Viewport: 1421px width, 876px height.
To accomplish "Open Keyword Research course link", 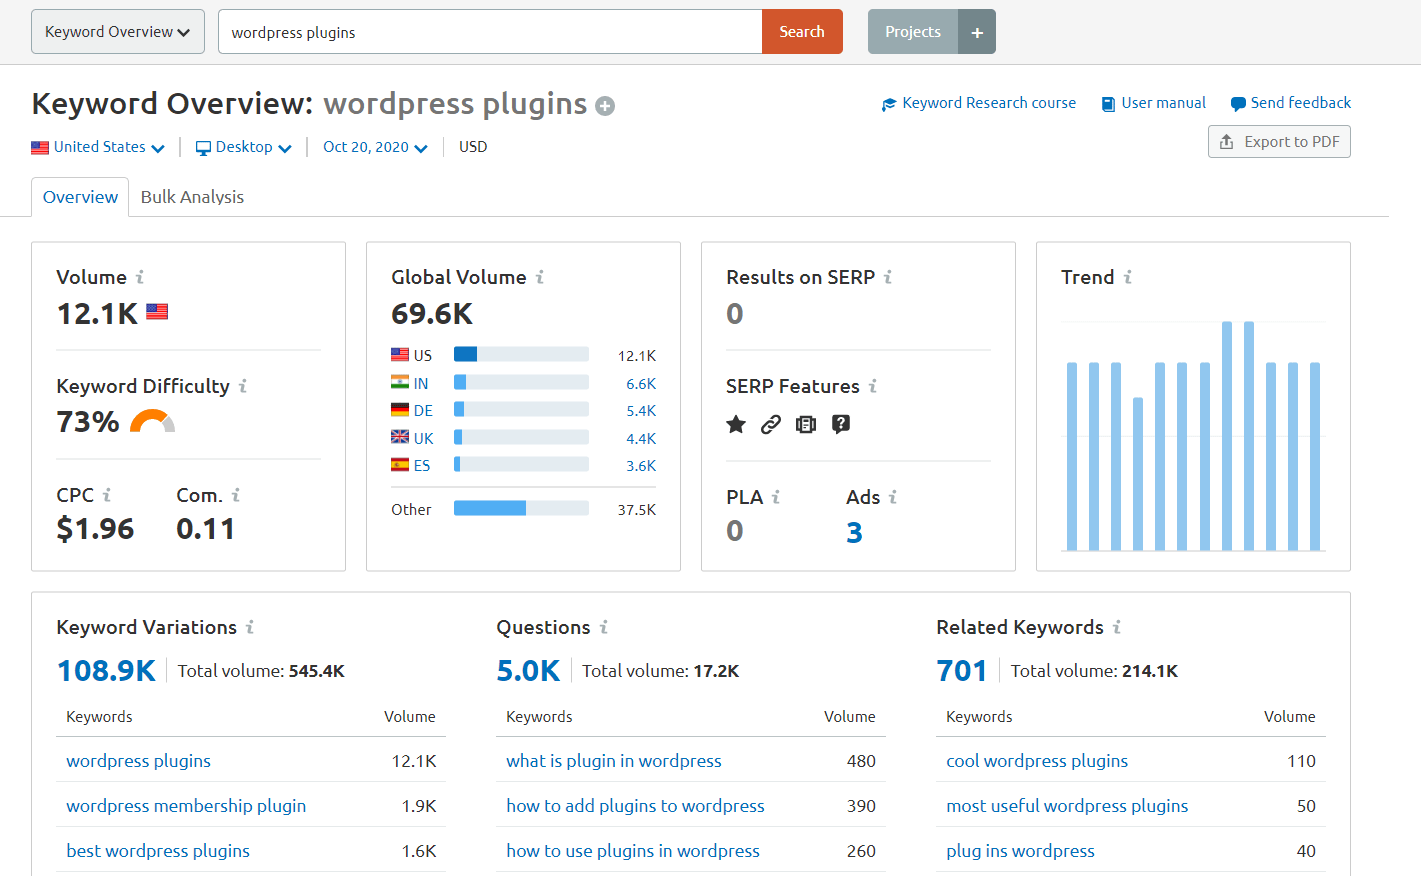I will pos(979,103).
